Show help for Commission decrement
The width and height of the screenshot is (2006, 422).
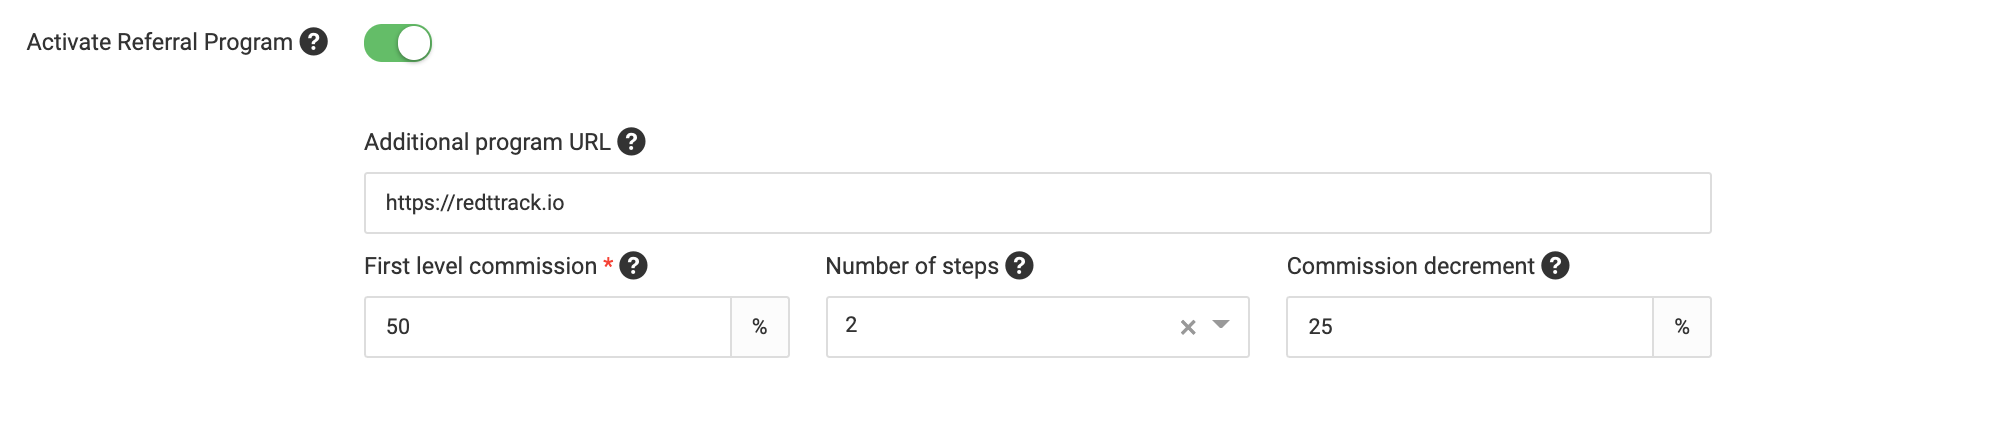pyautogui.click(x=1555, y=266)
